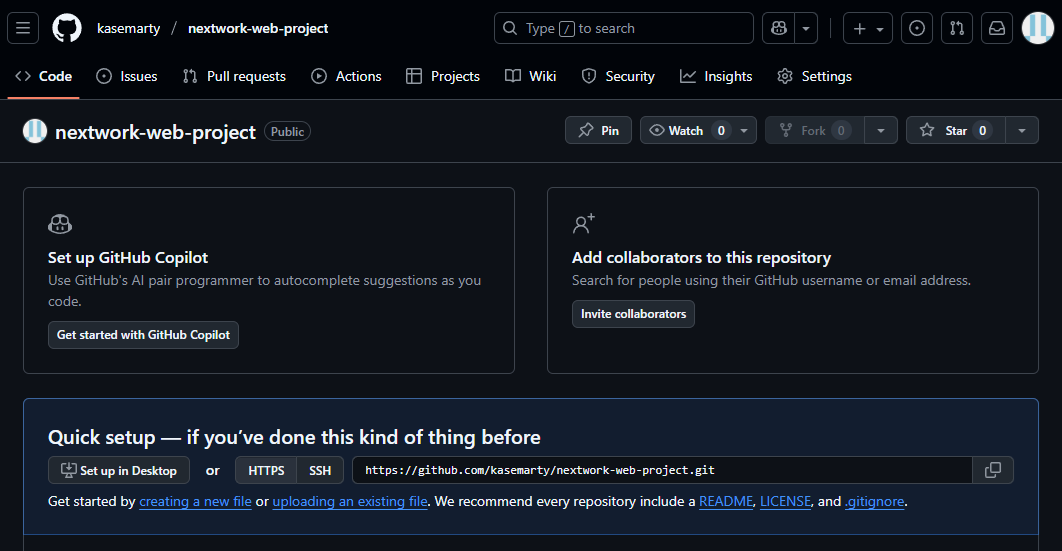This screenshot has width=1062, height=551.
Task: Open the user profile avatar menu
Action: 1038,28
